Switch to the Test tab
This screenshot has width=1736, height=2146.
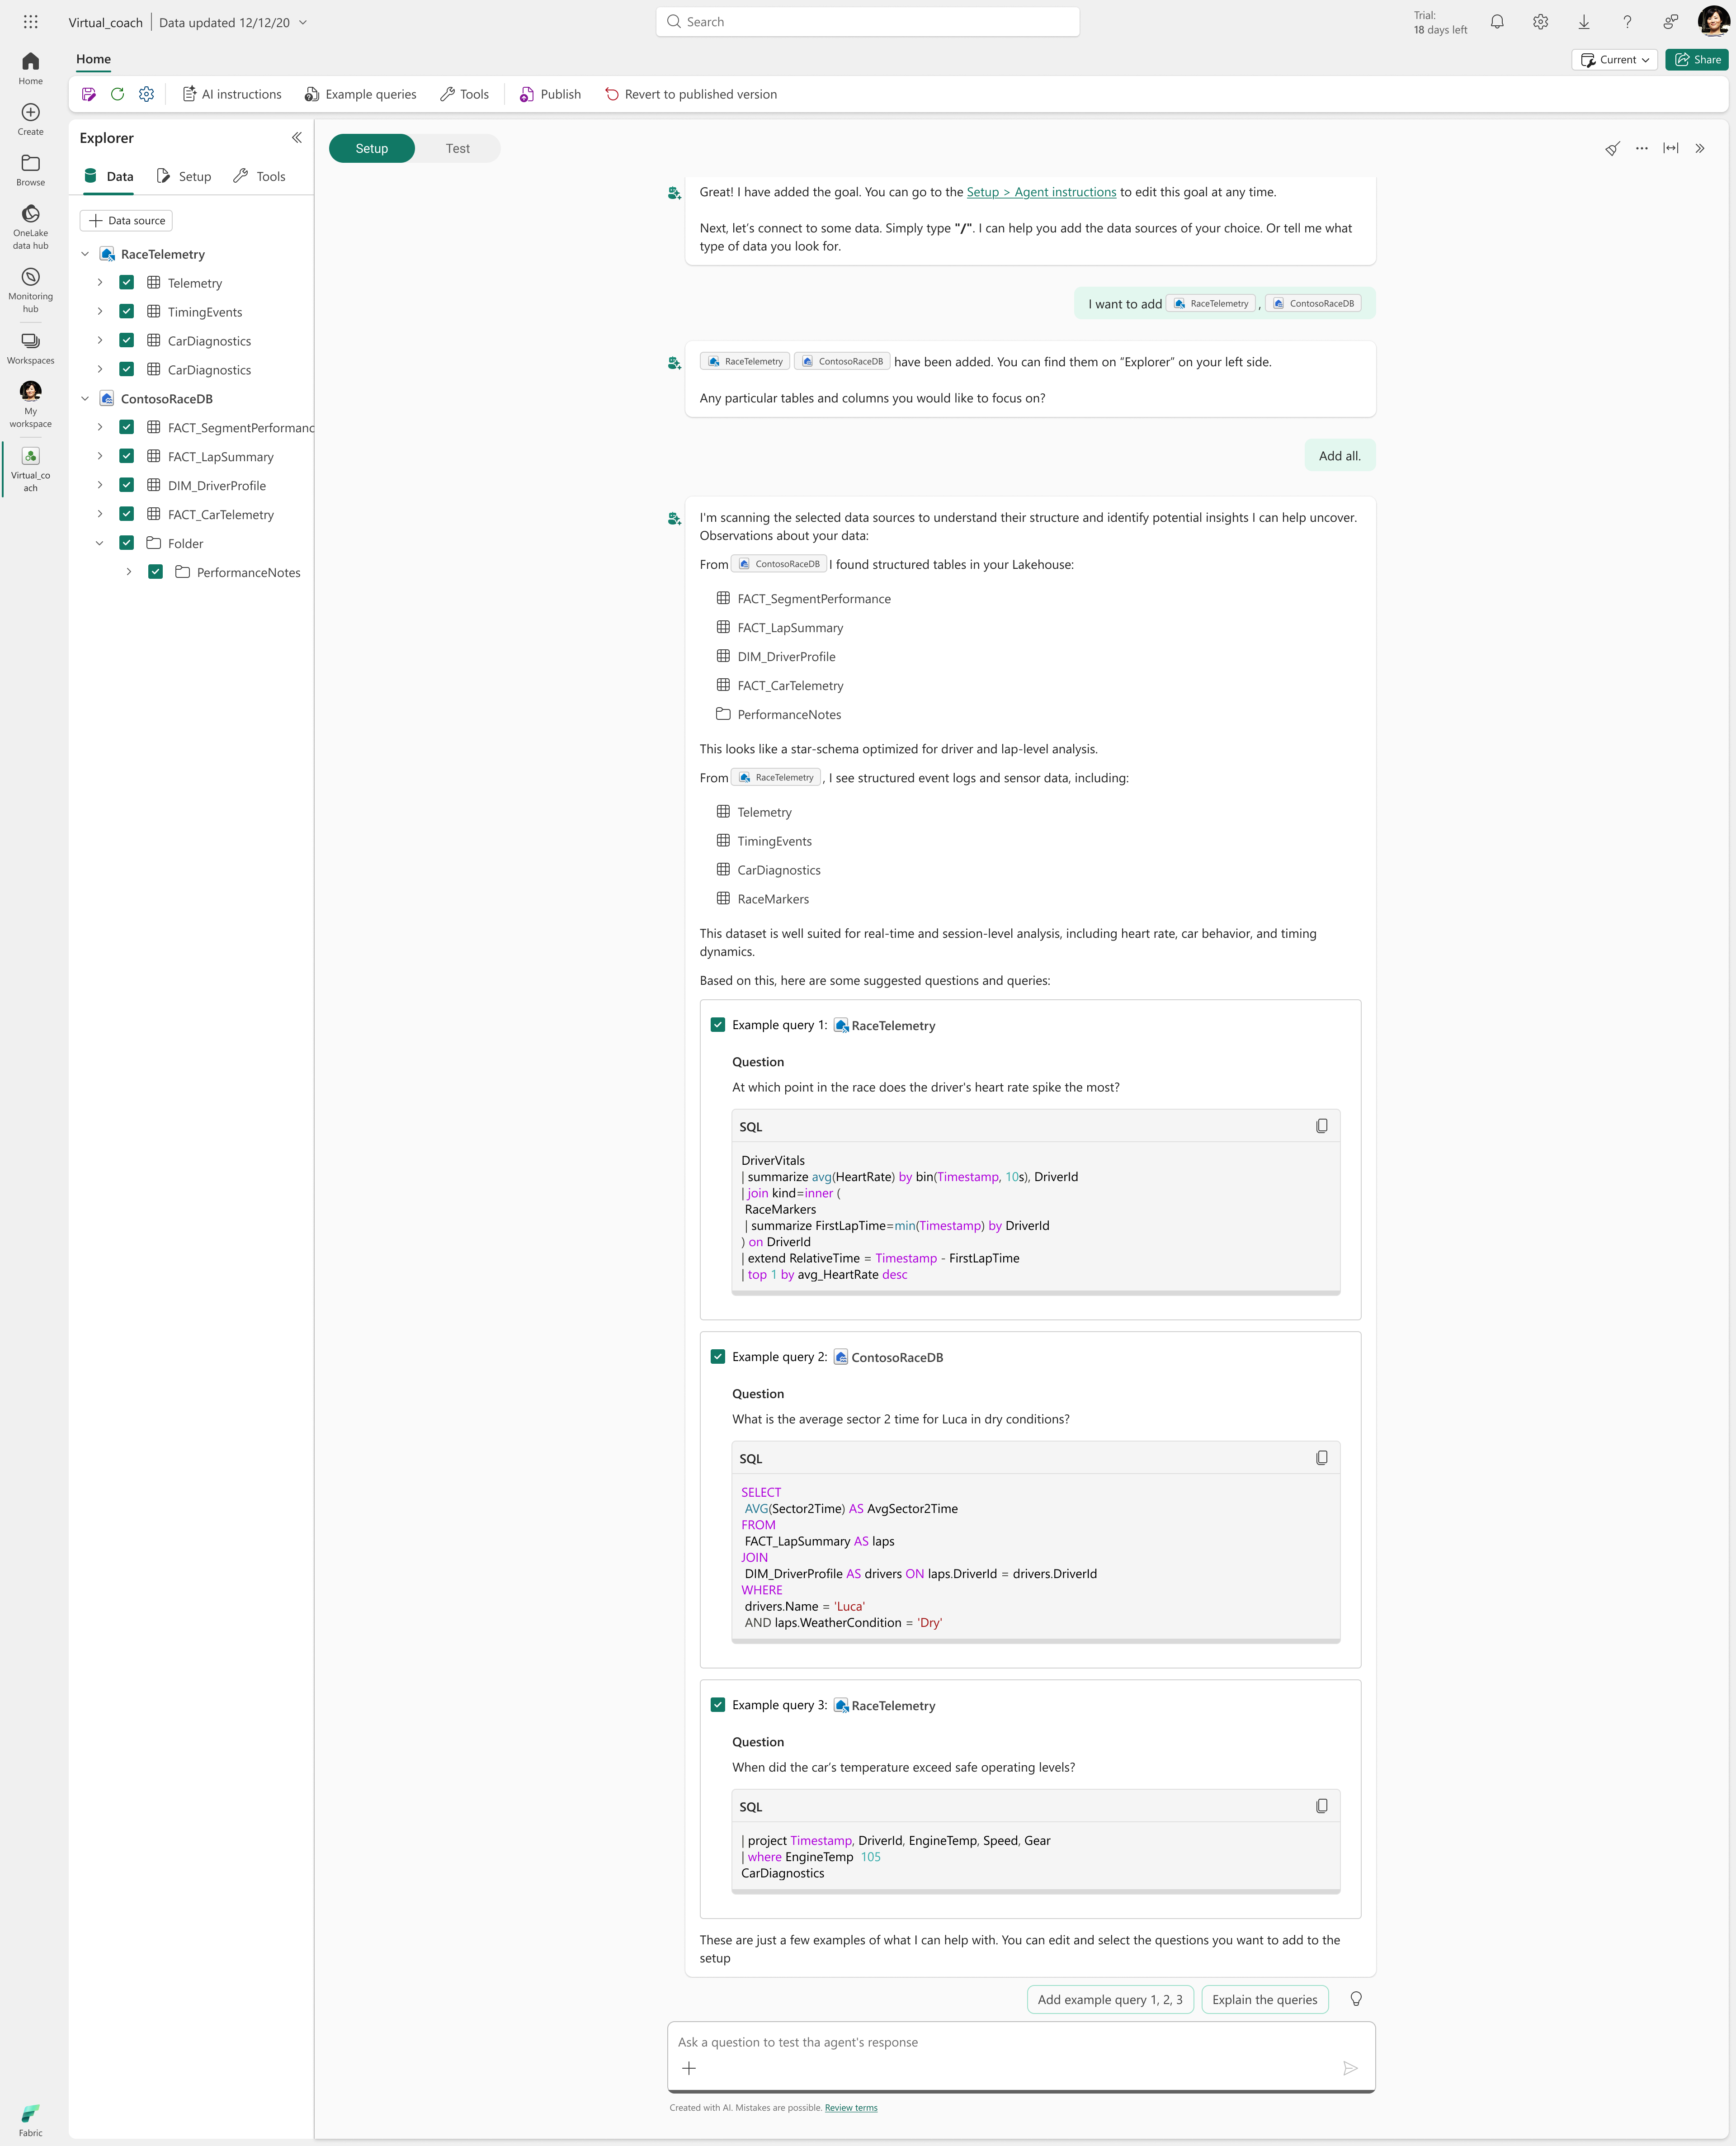[457, 148]
